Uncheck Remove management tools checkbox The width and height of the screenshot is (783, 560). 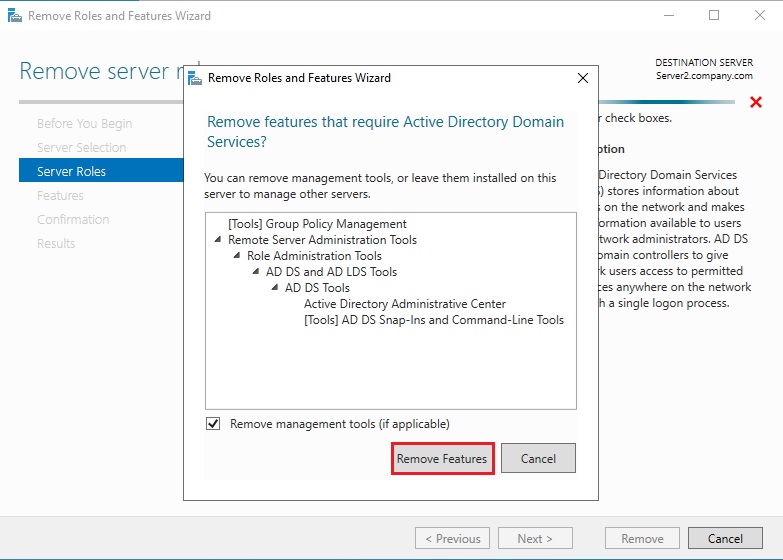[213, 424]
